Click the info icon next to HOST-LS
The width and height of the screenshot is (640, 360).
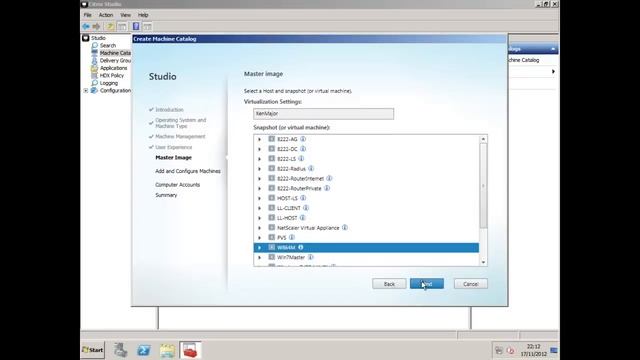pos(303,198)
